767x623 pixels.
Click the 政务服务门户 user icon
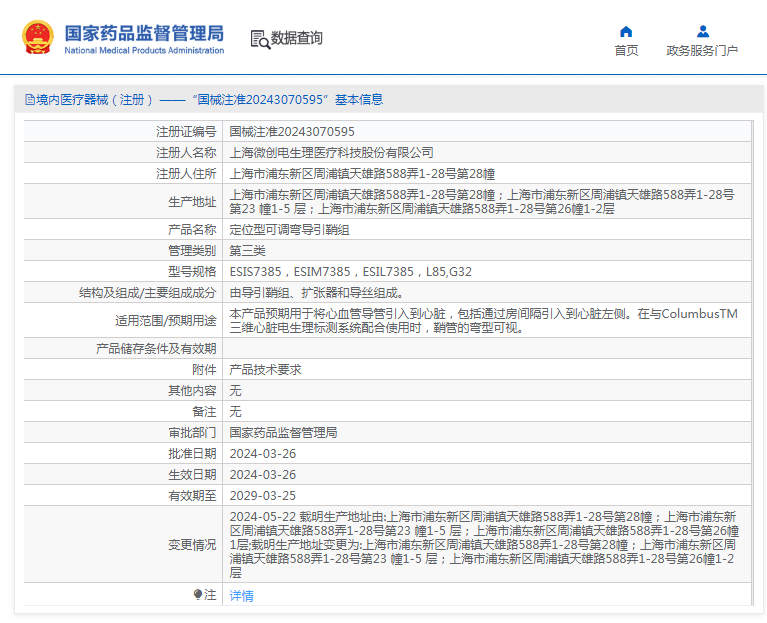pyautogui.click(x=702, y=32)
